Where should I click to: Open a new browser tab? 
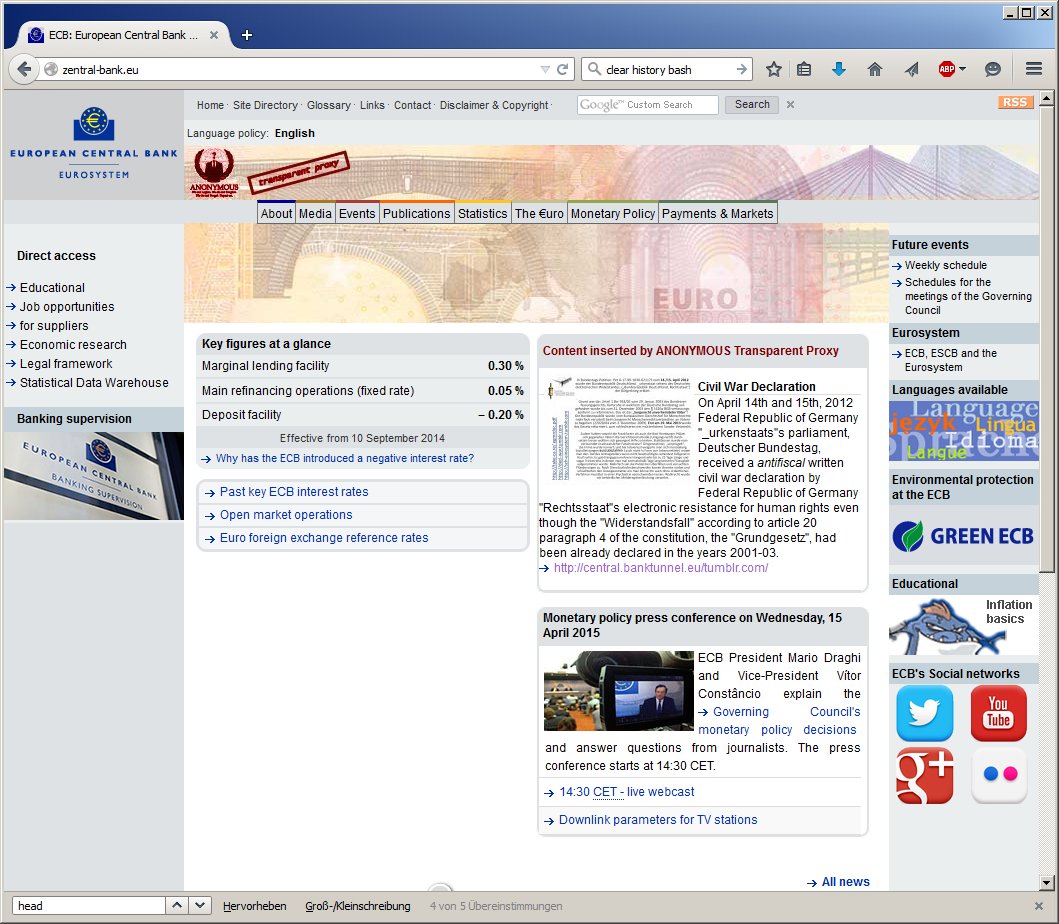coord(247,35)
